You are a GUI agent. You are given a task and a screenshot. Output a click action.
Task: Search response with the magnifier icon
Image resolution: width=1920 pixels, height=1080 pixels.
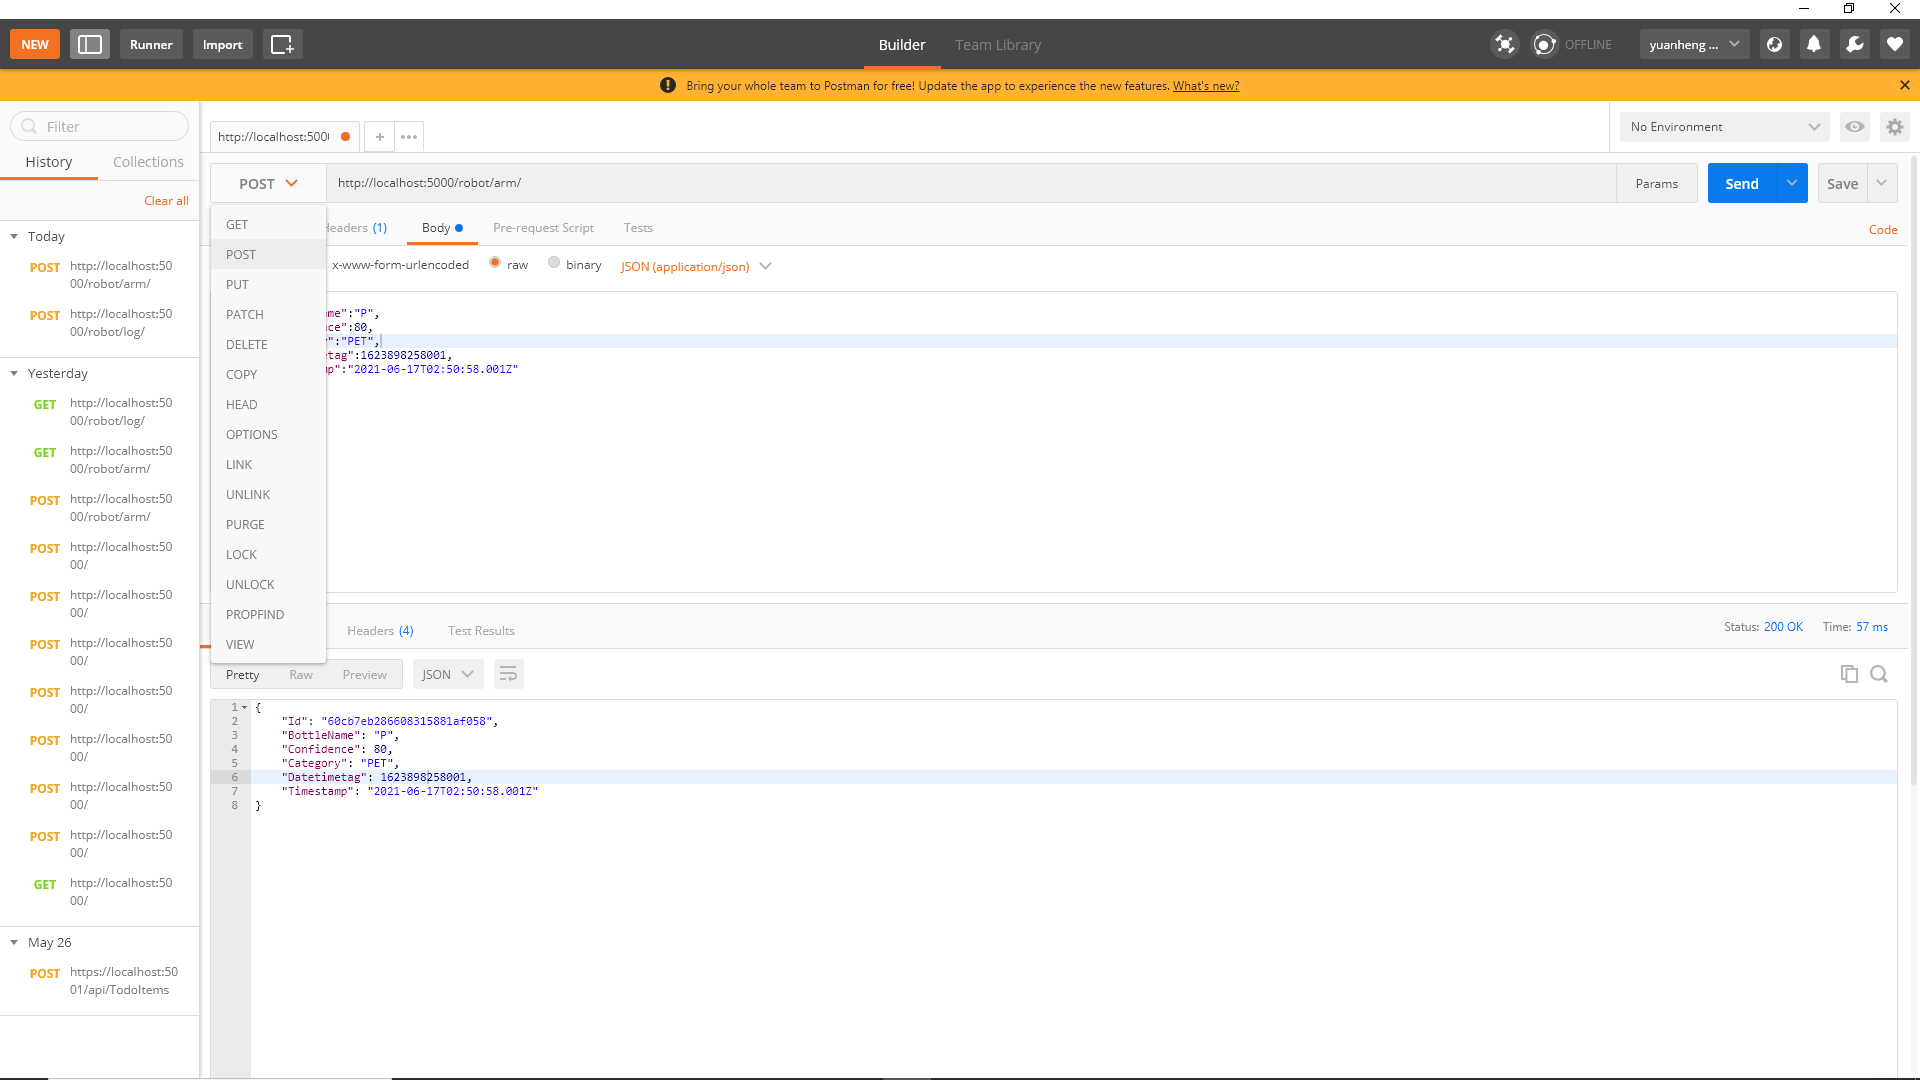pos(1879,674)
